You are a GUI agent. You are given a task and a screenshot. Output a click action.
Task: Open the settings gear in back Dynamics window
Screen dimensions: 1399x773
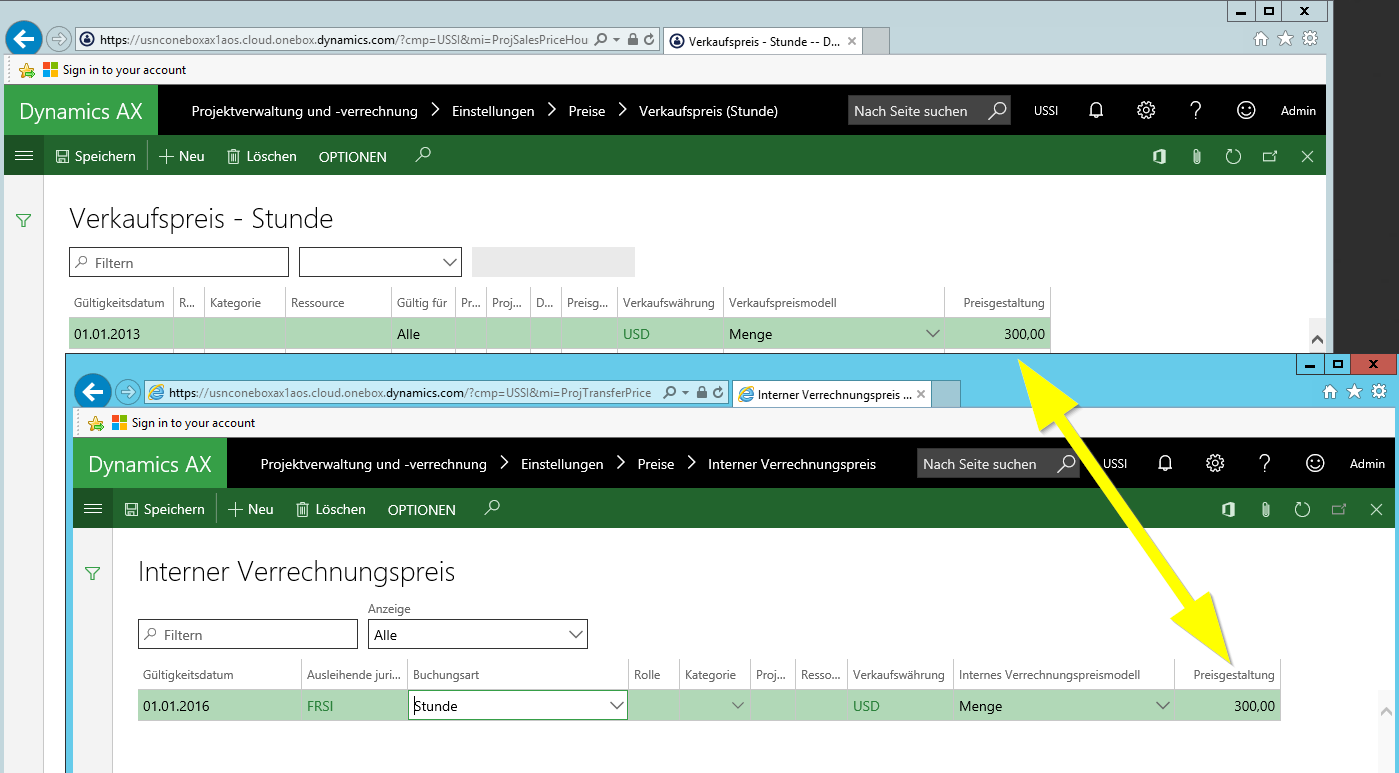1146,111
